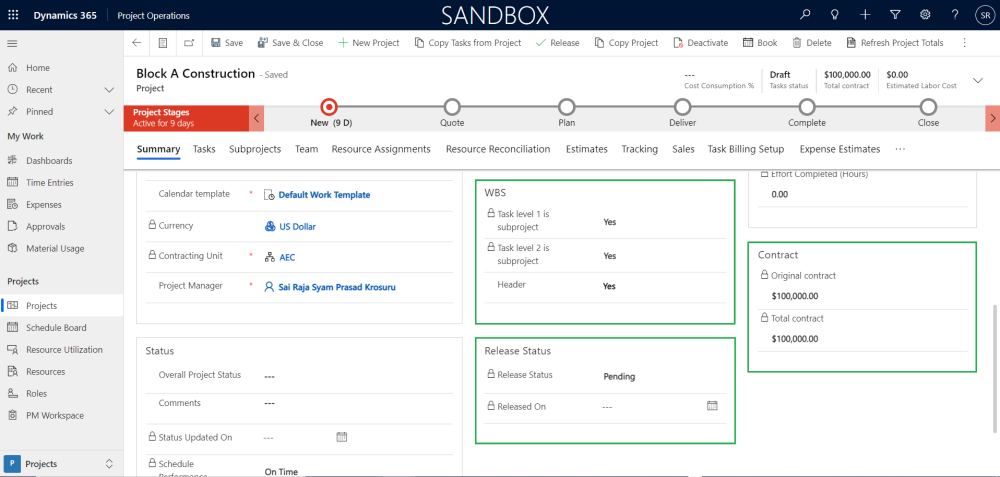
Task: Expand the header details chevron
Action: coord(978,80)
